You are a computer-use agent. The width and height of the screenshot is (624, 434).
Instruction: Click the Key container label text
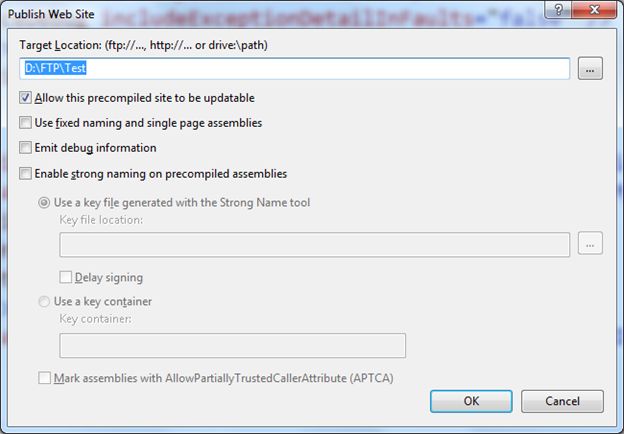(98, 319)
